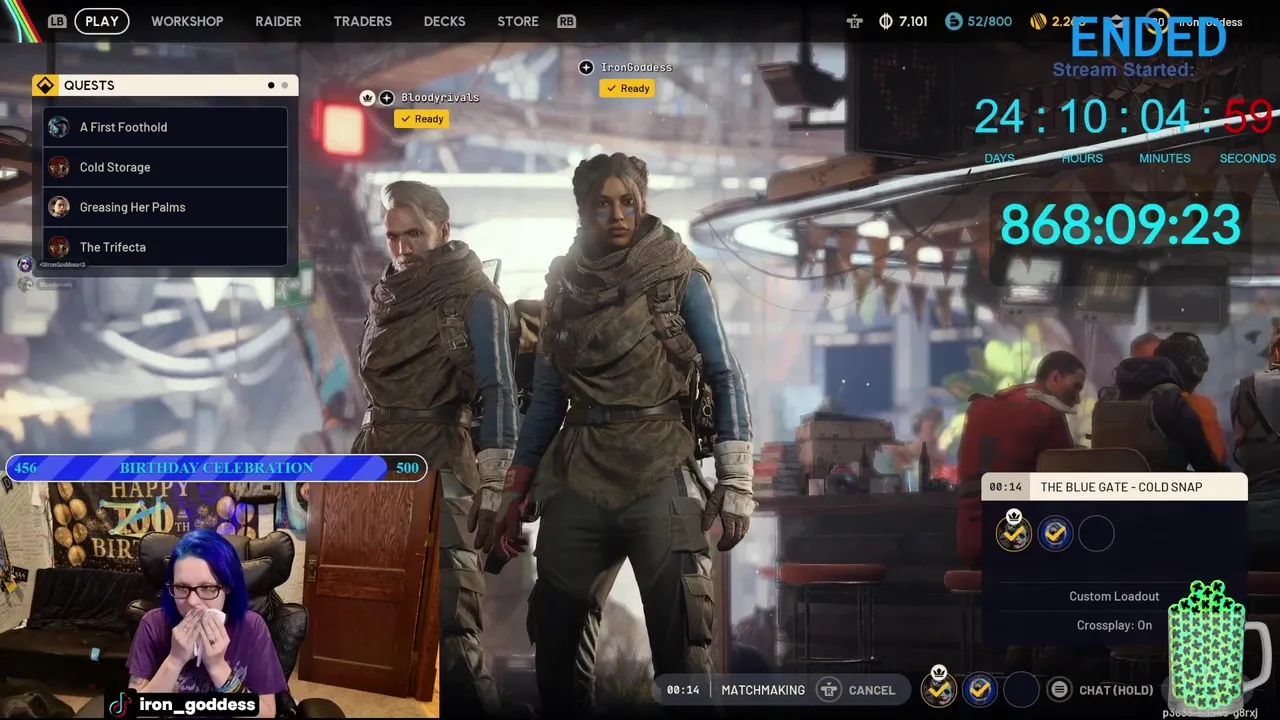Click second party member avatar in bottom bar
This screenshot has height=720, width=1280.
[x=980, y=689]
